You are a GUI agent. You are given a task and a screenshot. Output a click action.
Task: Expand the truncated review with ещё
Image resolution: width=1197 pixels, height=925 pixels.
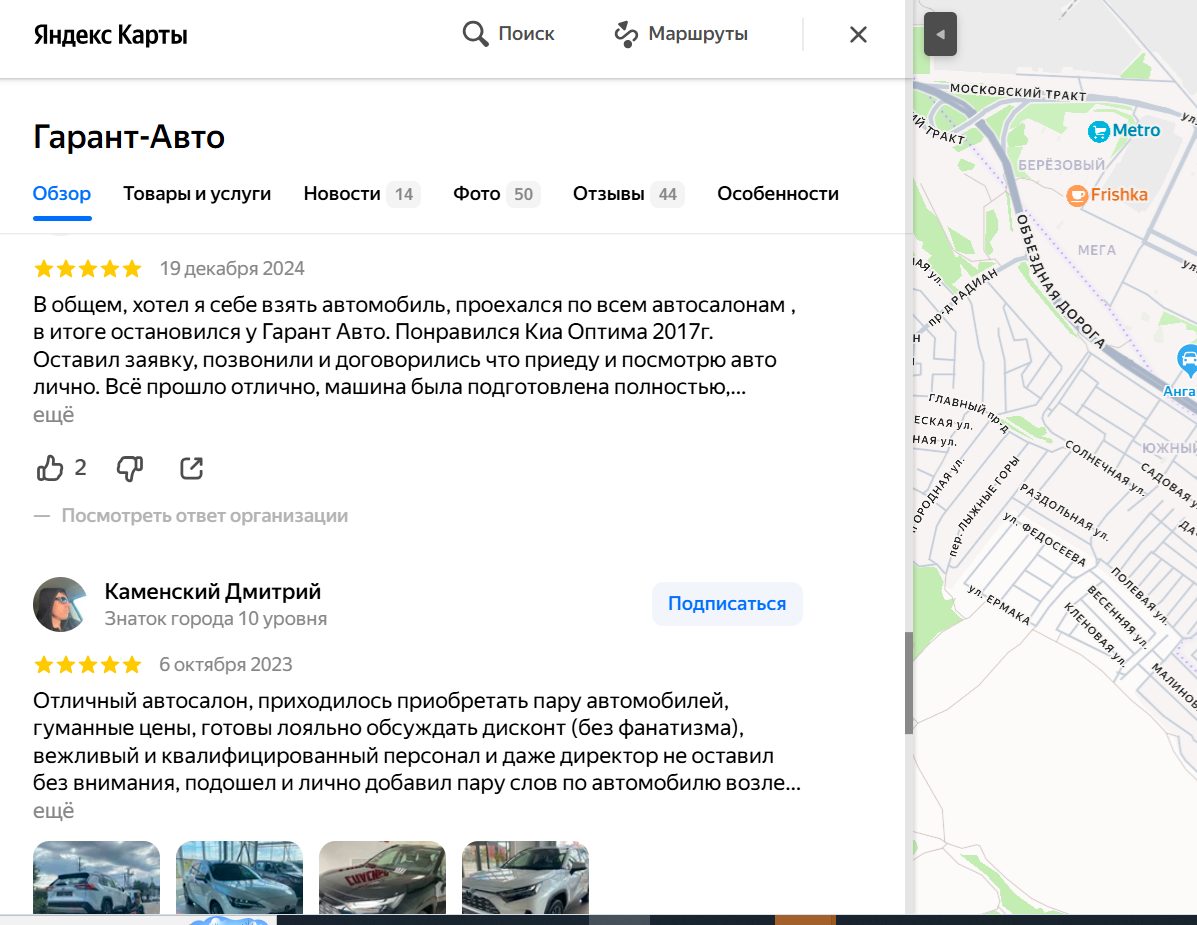tap(52, 413)
